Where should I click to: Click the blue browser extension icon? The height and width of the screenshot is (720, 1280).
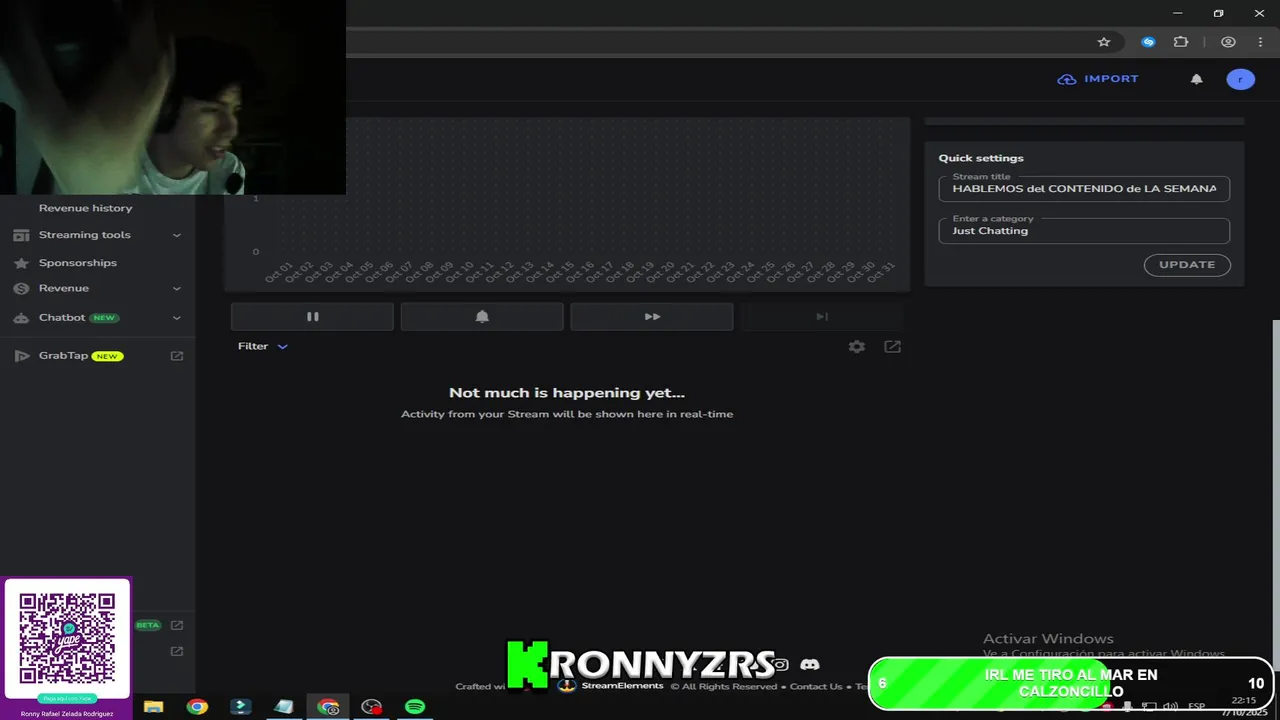(x=1148, y=42)
